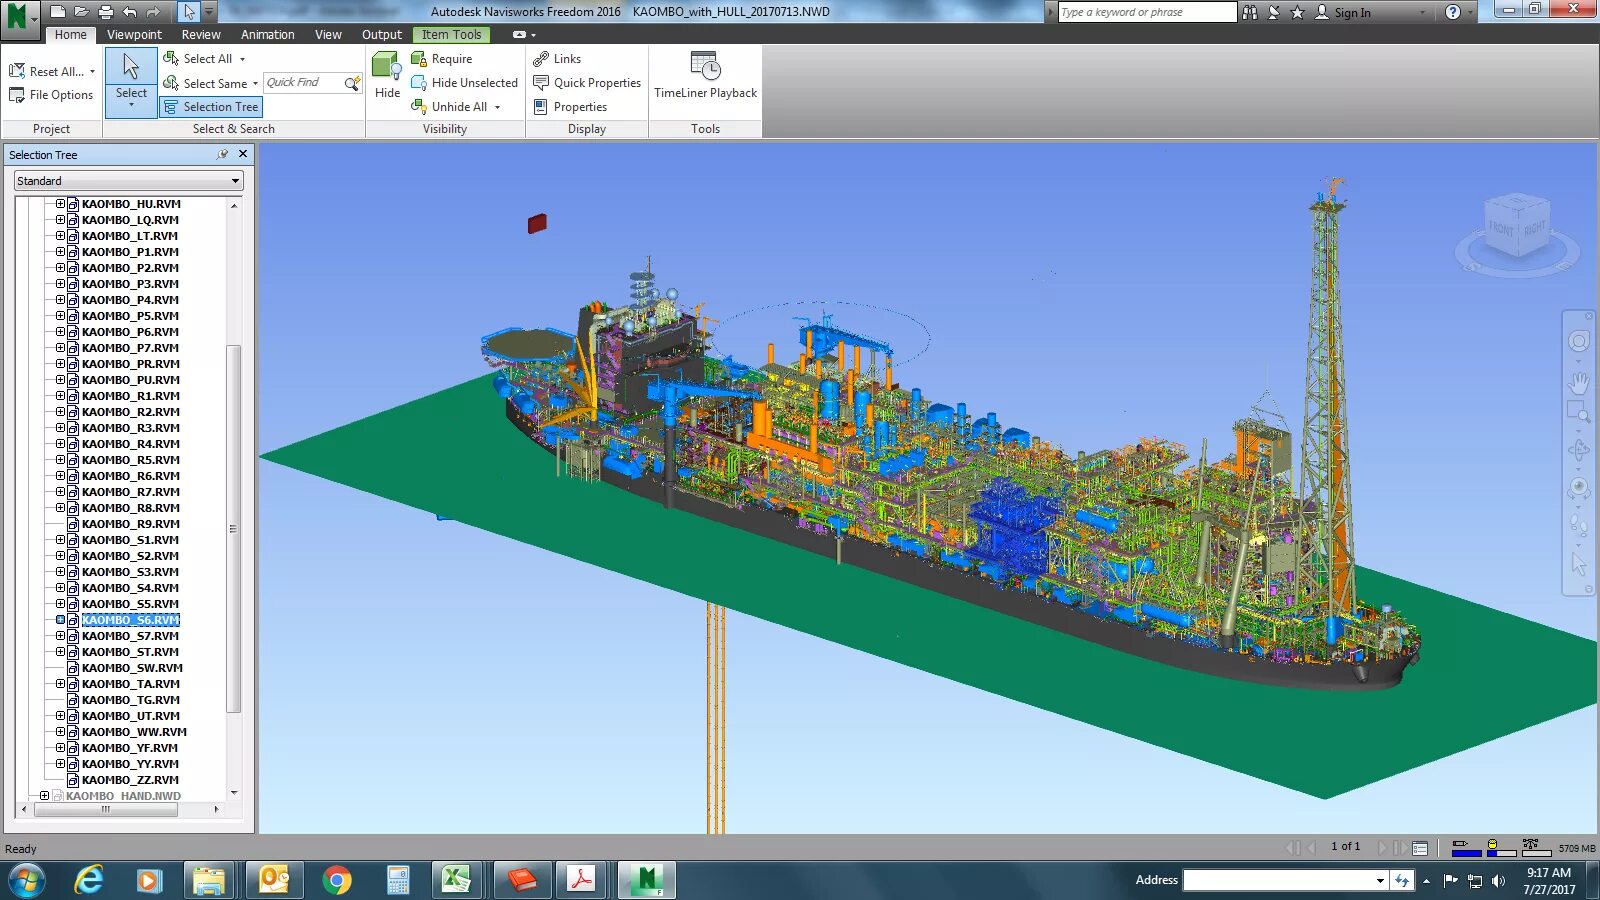Image resolution: width=1600 pixels, height=900 pixels.
Task: Click the Print icon in quick access toolbar
Action: click(x=106, y=12)
